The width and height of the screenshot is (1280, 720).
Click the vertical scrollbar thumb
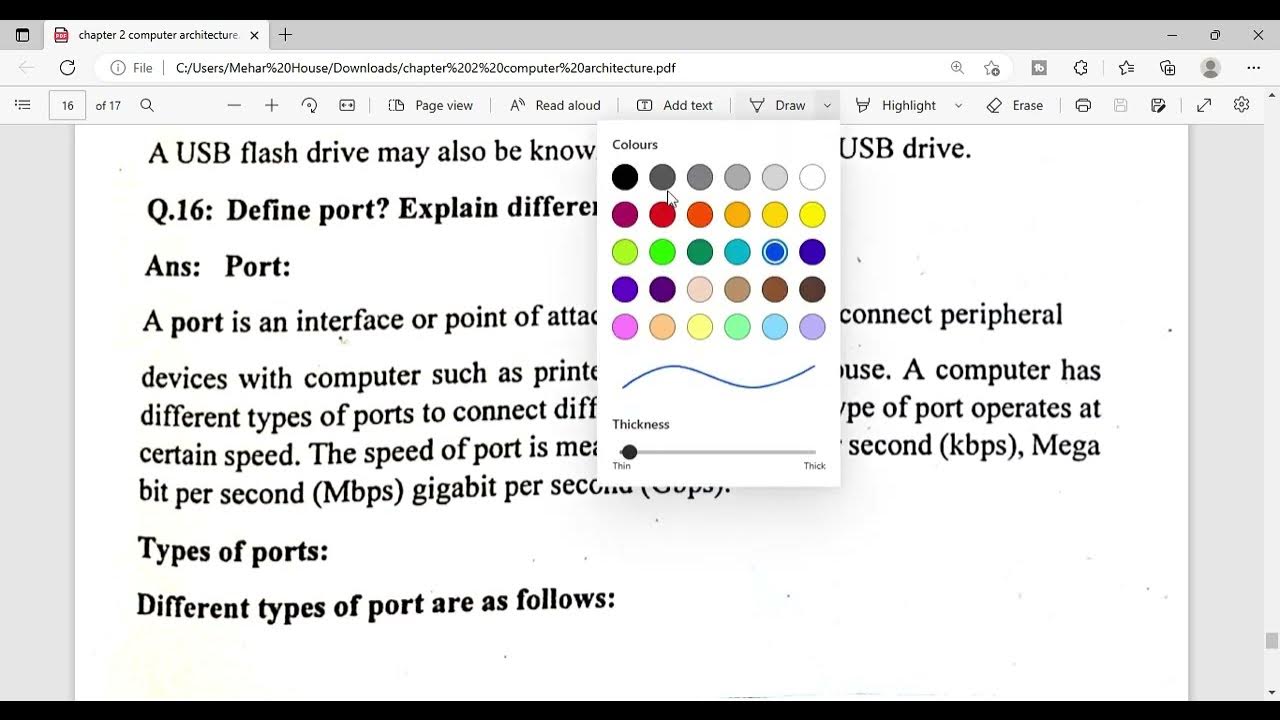pyautogui.click(x=1272, y=641)
